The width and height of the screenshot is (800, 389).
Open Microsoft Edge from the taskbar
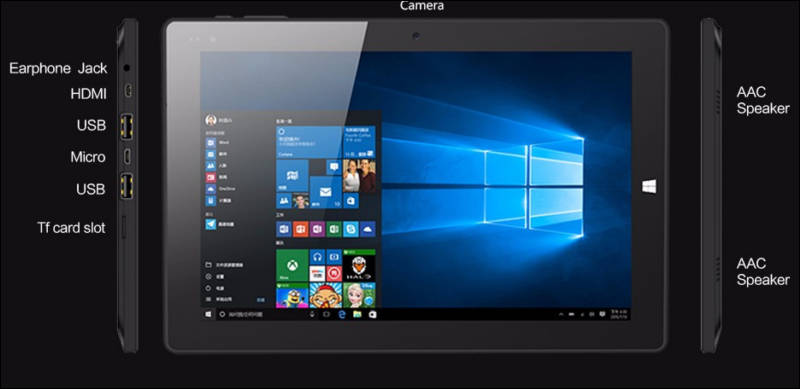pyautogui.click(x=342, y=314)
